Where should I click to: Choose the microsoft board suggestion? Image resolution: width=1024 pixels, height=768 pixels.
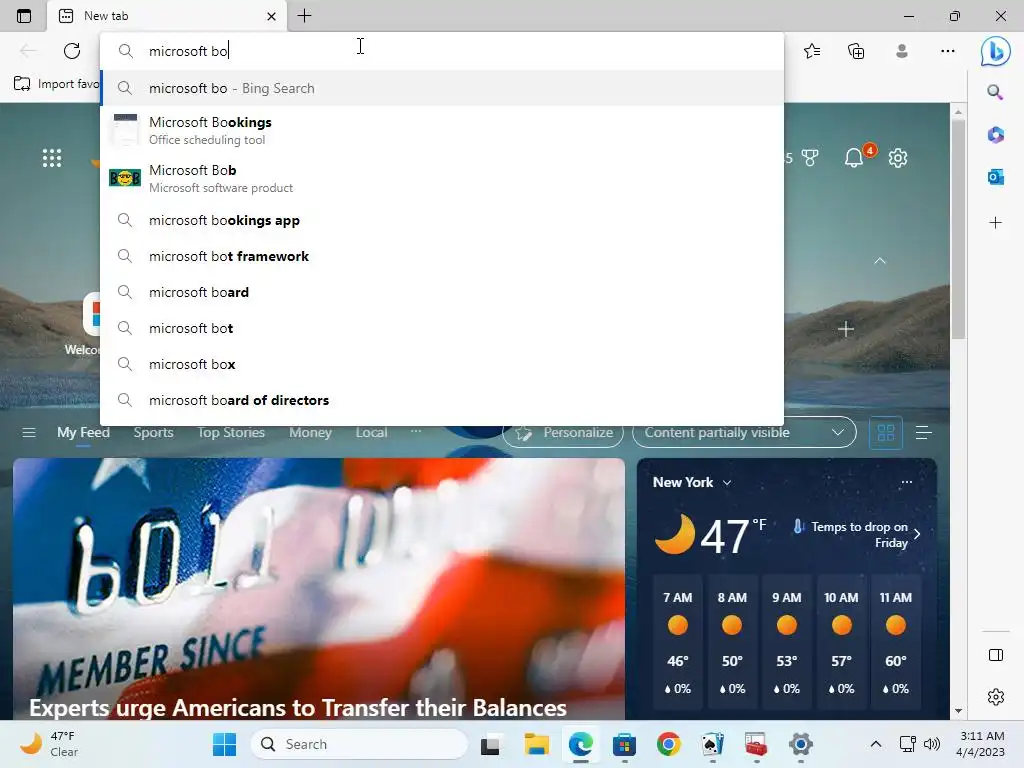[442, 292]
